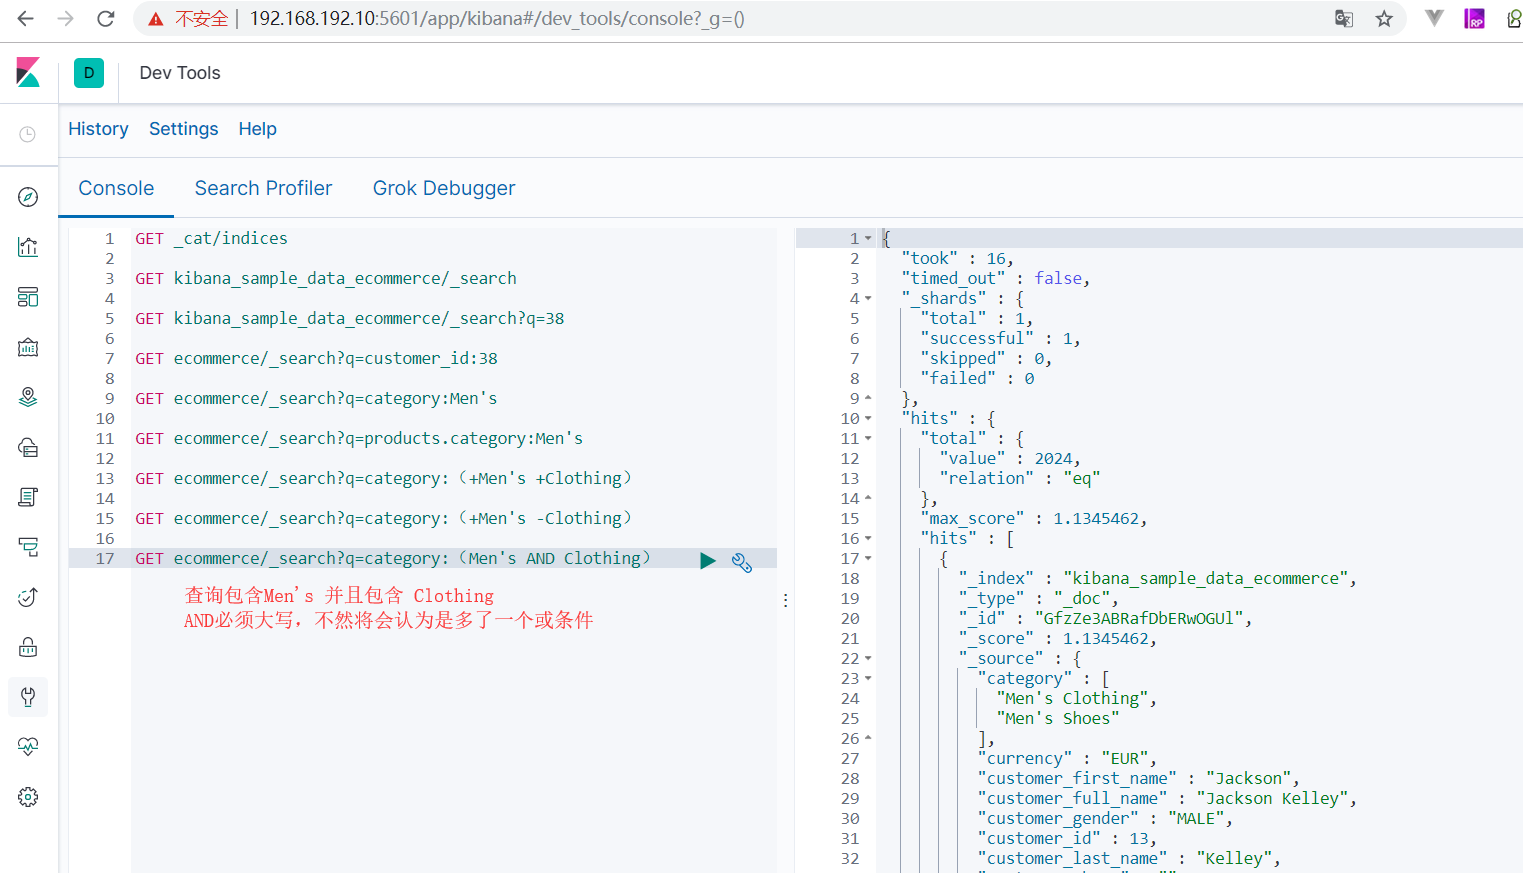The width and height of the screenshot is (1523, 873).
Task: Click the currency "EUR" value
Action: [1125, 758]
